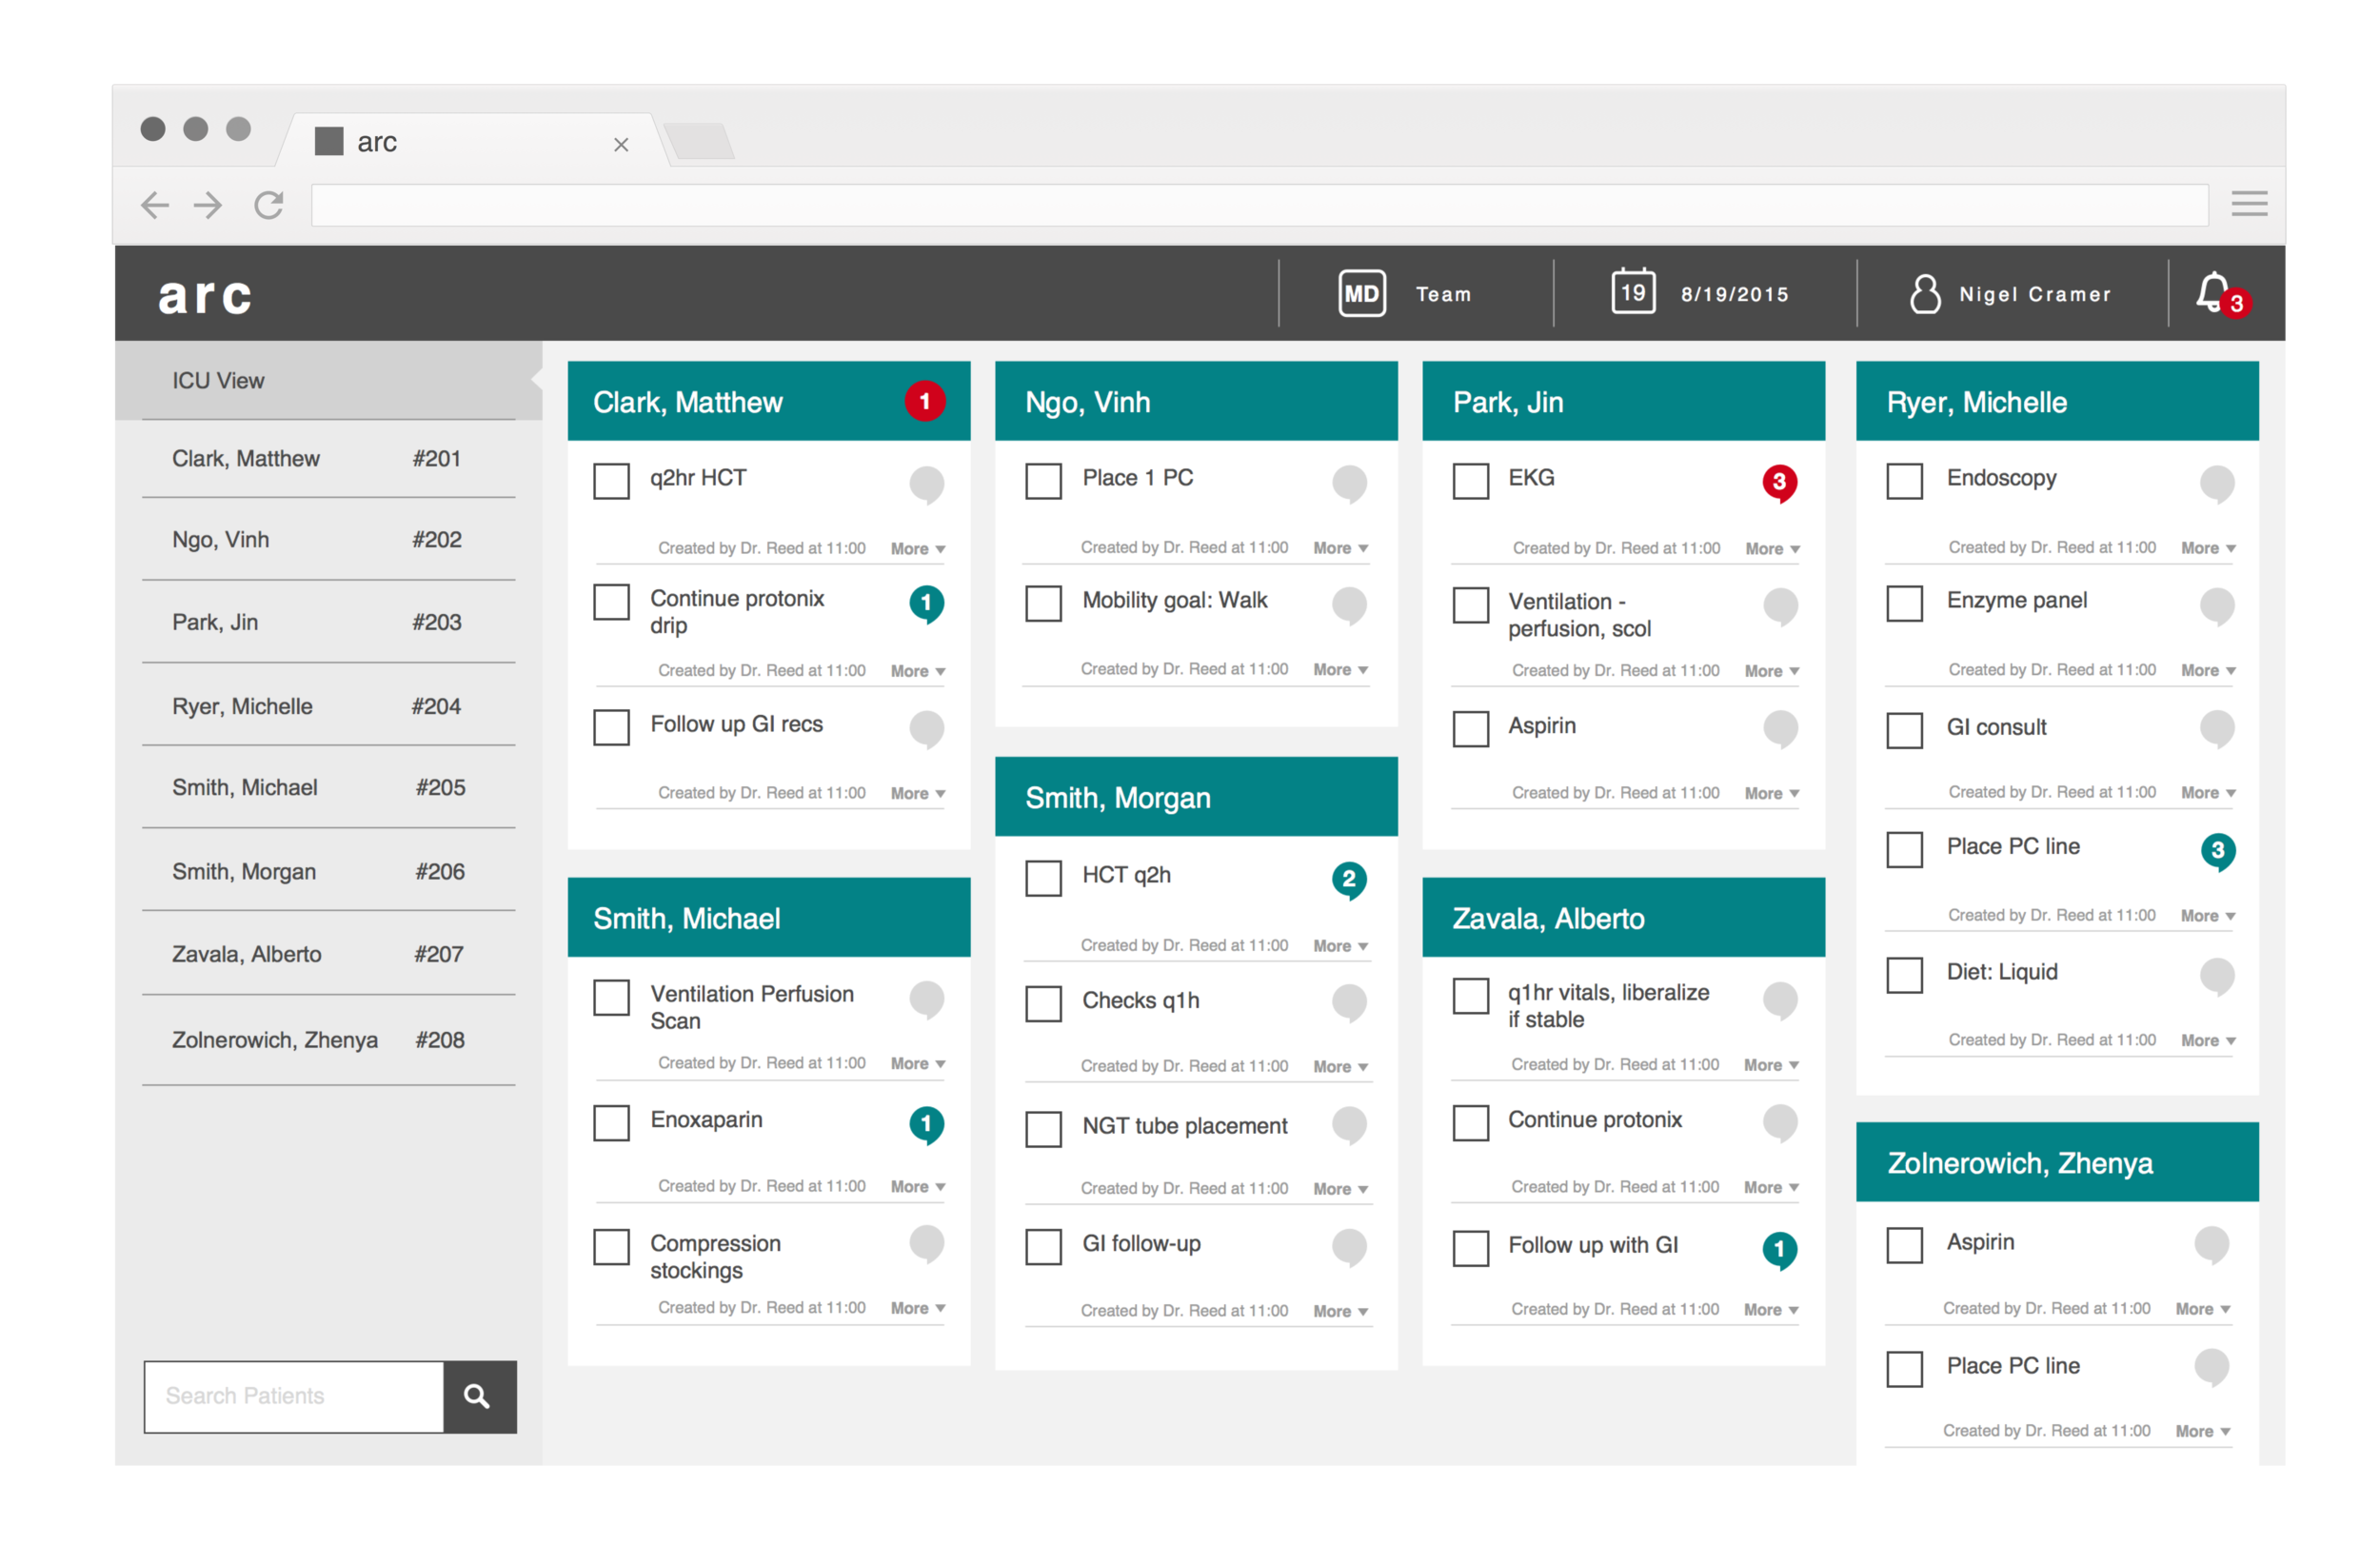Click the notification bell icon
Screen dimensions: 2380x1545
(x=2212, y=293)
